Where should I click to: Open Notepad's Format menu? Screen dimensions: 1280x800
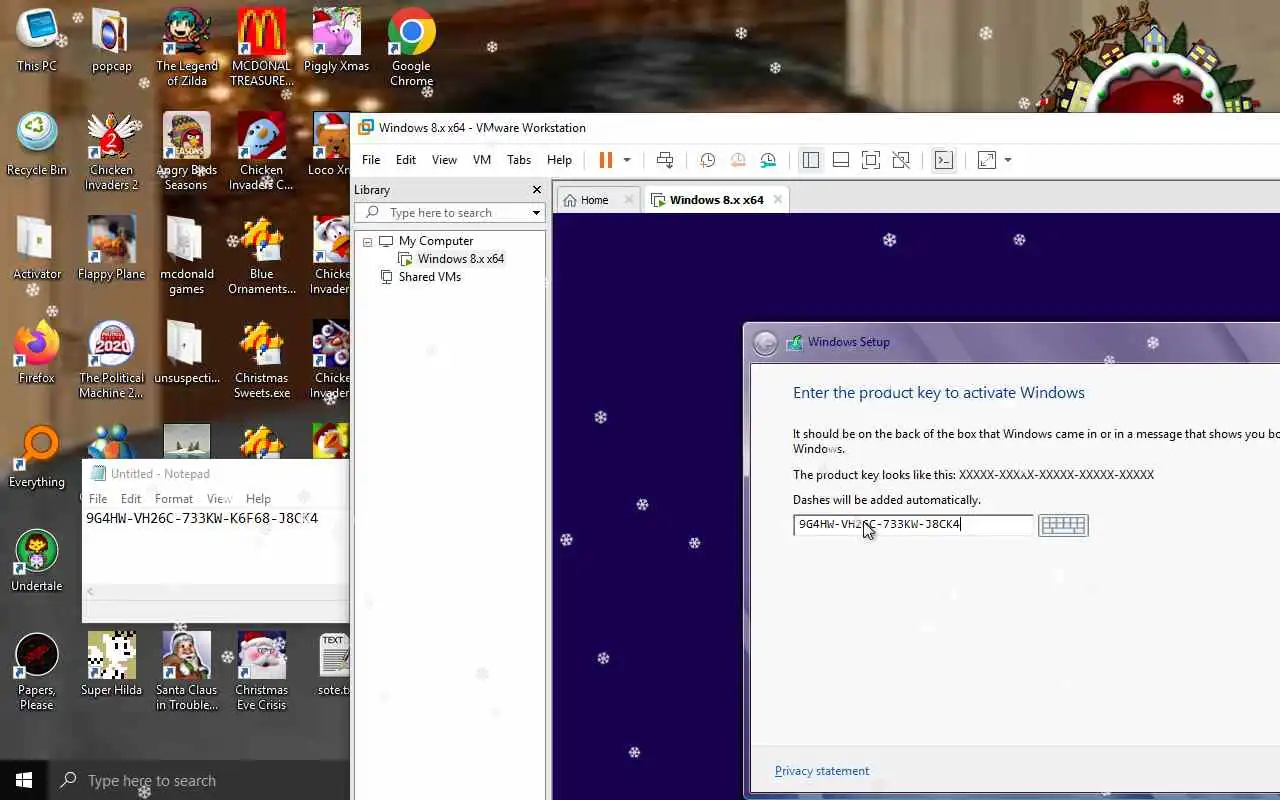(174, 498)
